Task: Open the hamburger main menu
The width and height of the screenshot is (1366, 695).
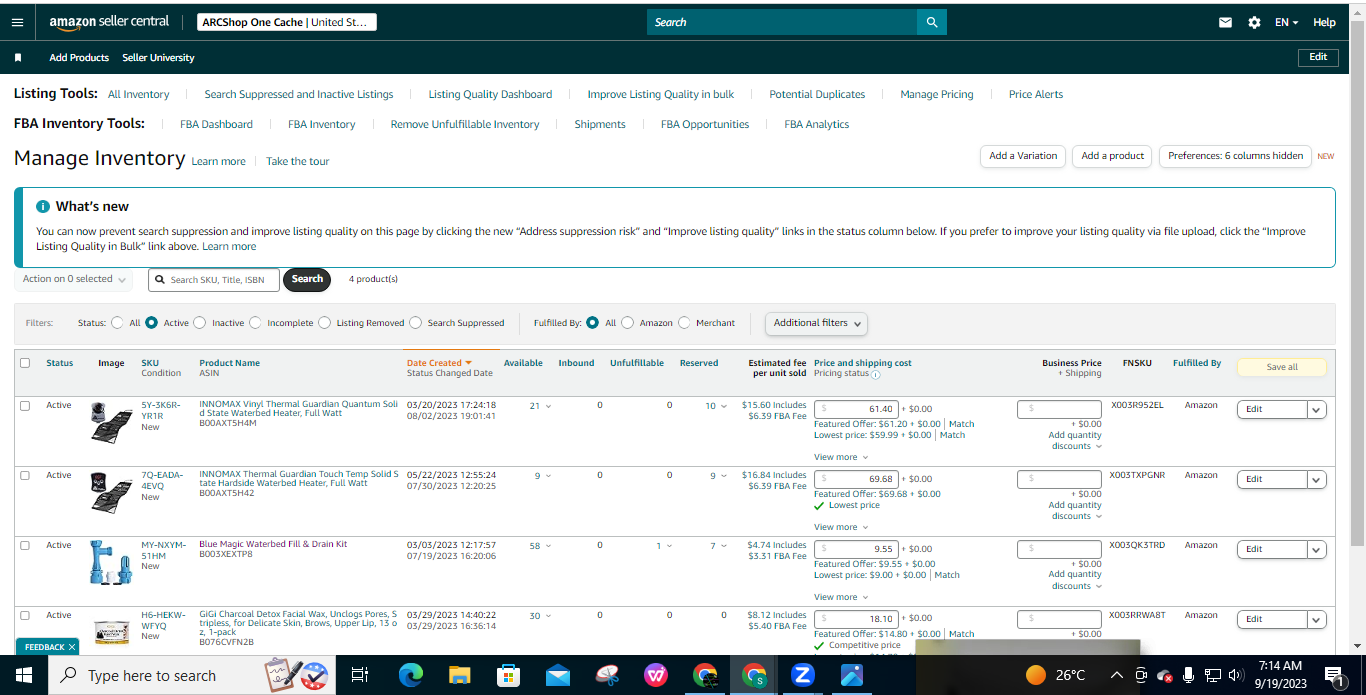Action: pyautogui.click(x=17, y=22)
